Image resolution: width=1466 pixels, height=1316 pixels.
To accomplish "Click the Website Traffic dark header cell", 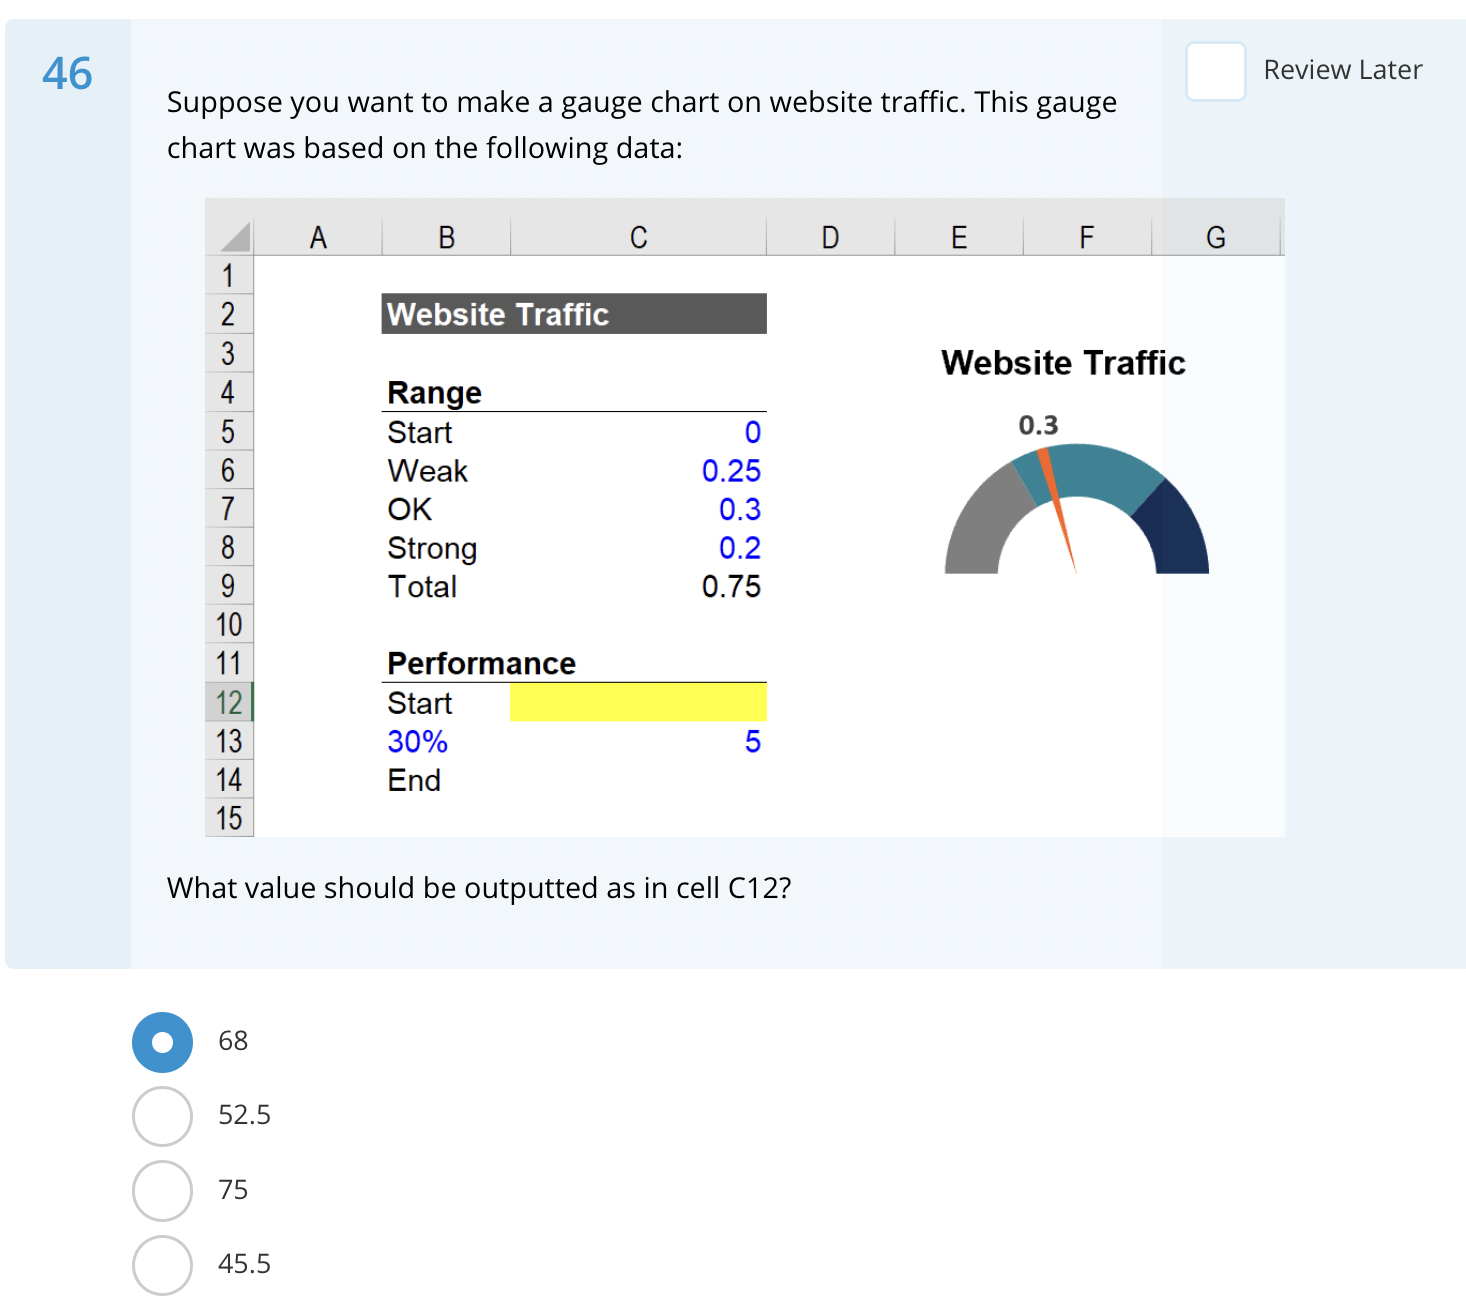I will pyautogui.click(x=574, y=314).
